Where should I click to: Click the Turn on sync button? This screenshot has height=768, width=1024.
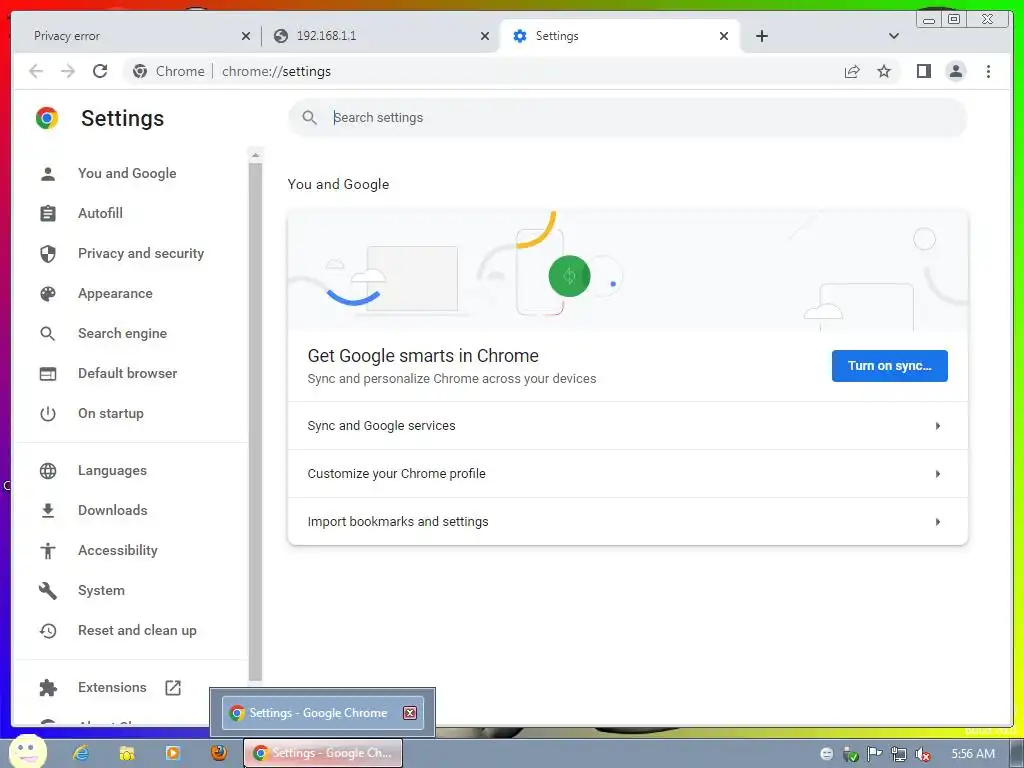tap(889, 366)
